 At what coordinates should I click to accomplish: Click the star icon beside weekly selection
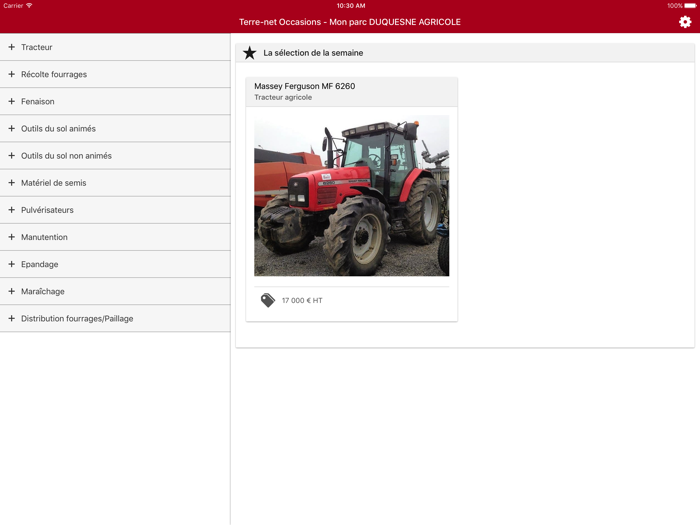click(250, 53)
